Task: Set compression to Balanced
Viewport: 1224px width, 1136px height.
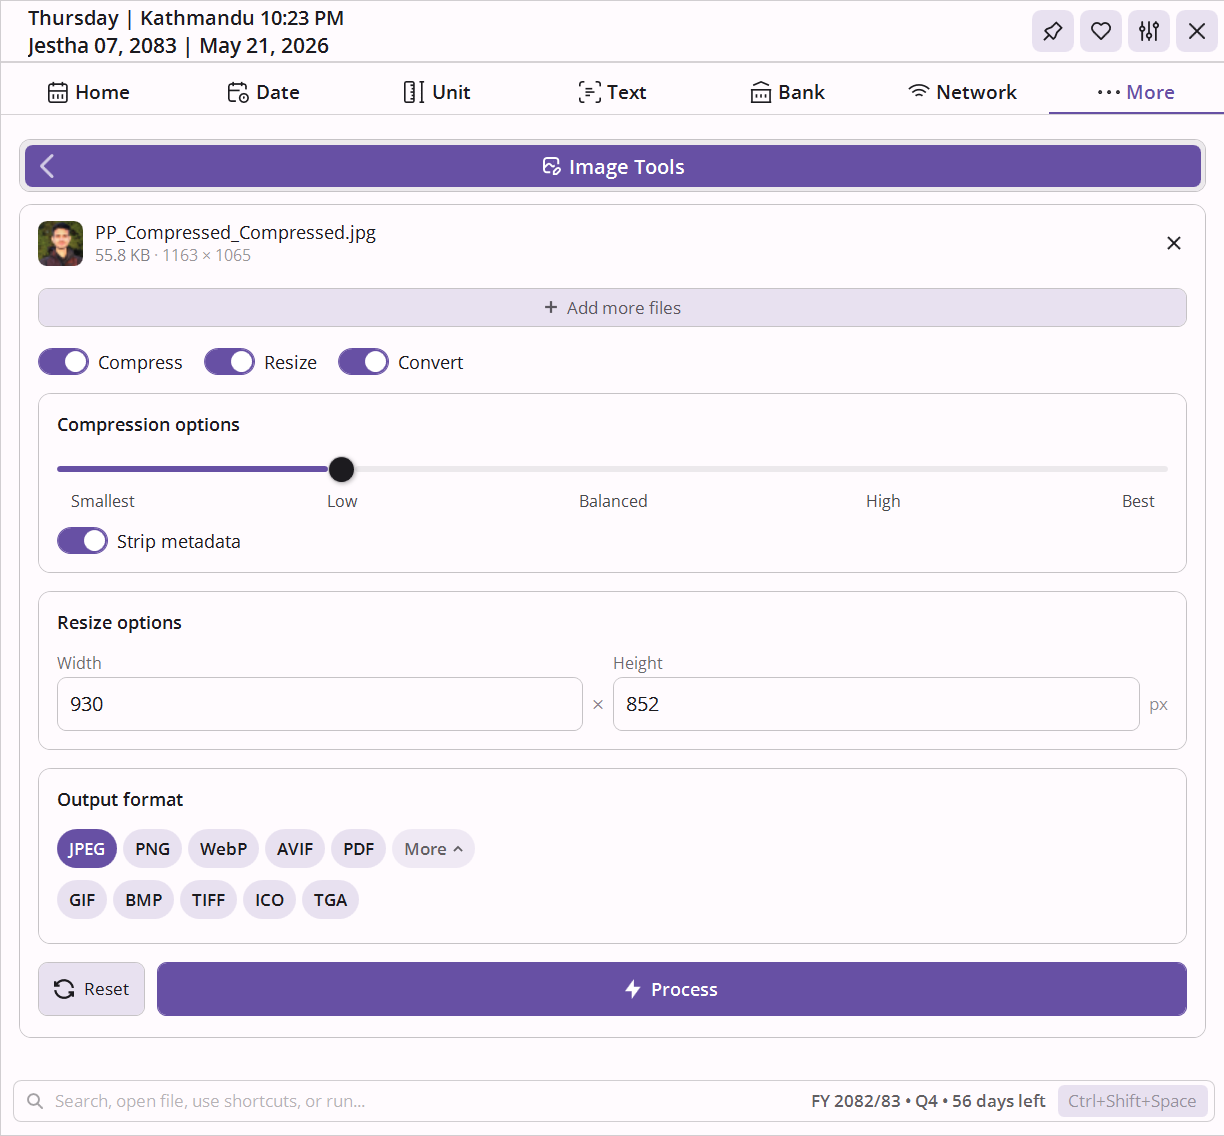Action: 613,501
